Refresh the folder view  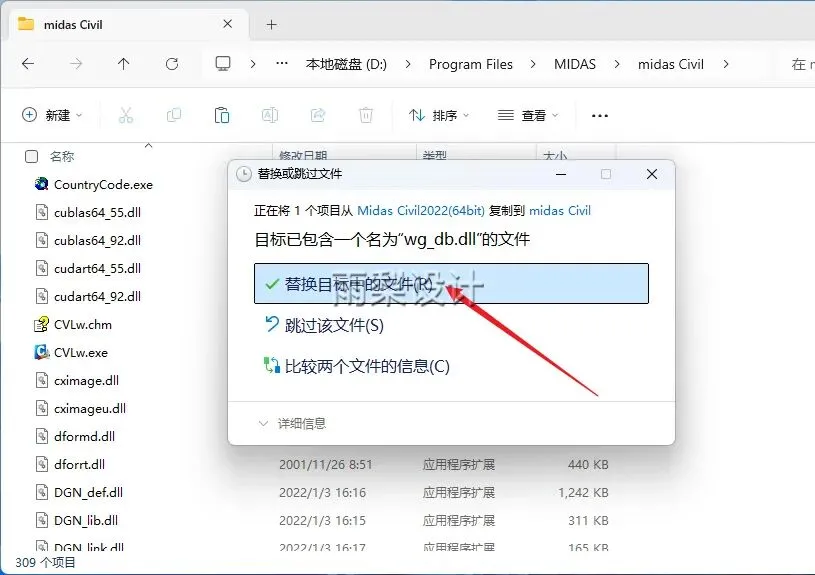point(172,64)
